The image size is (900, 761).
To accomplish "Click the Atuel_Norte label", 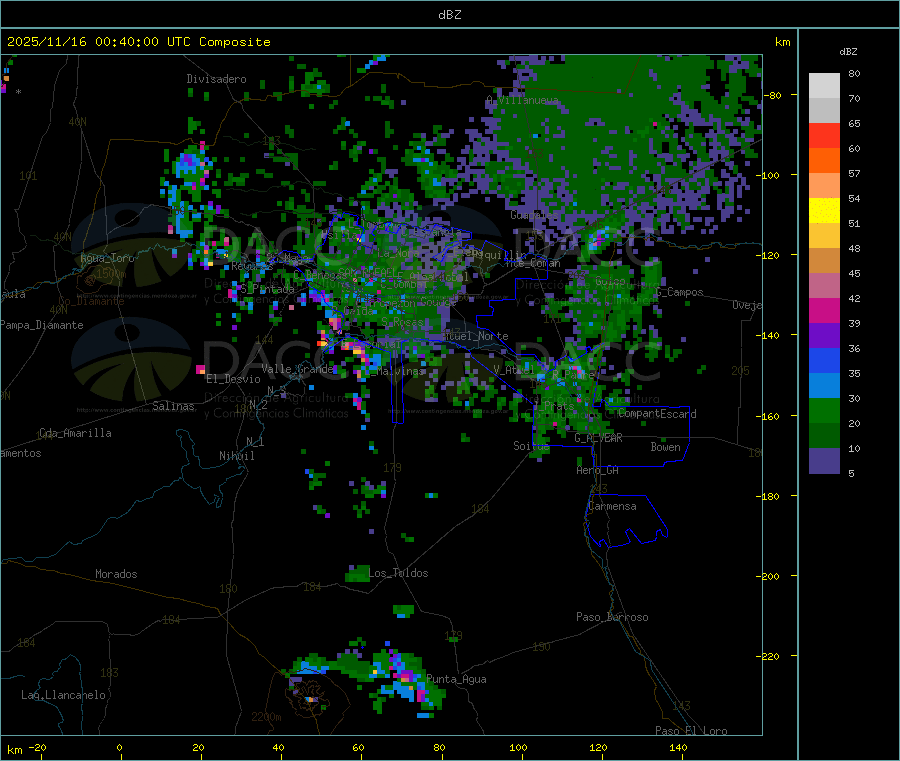I will (476, 336).
